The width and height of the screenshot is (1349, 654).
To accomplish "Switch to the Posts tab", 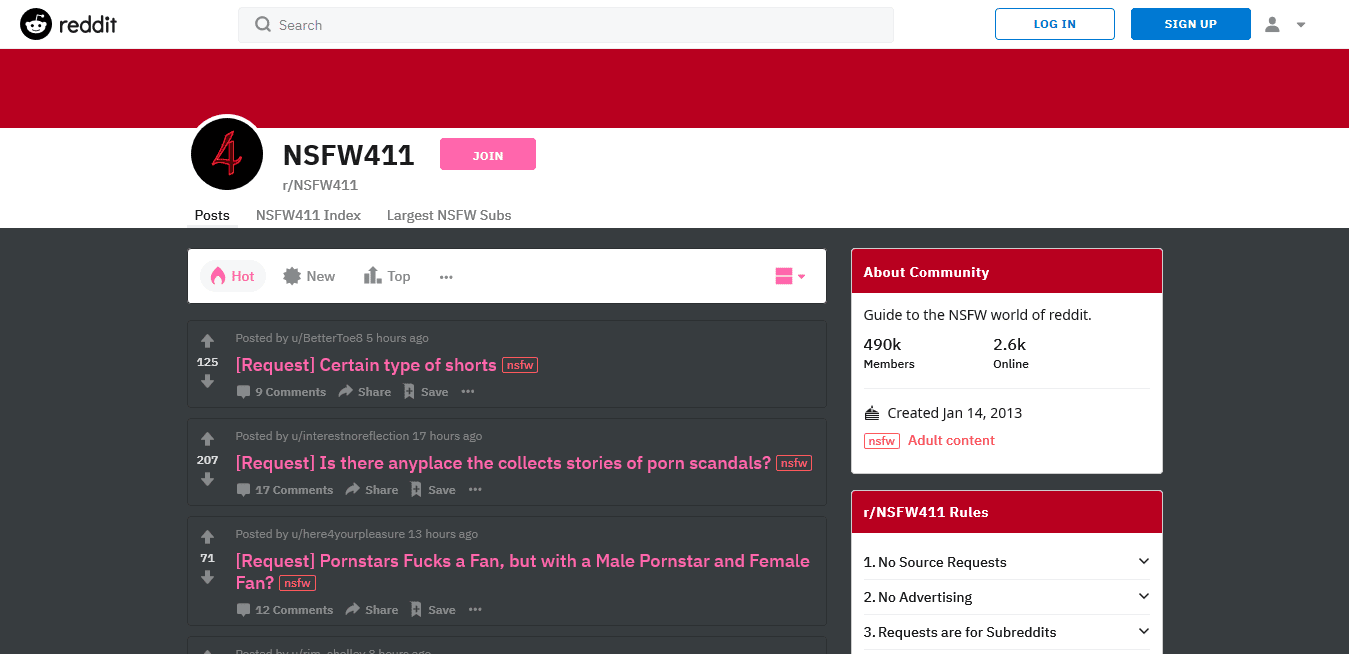I will click(x=212, y=215).
